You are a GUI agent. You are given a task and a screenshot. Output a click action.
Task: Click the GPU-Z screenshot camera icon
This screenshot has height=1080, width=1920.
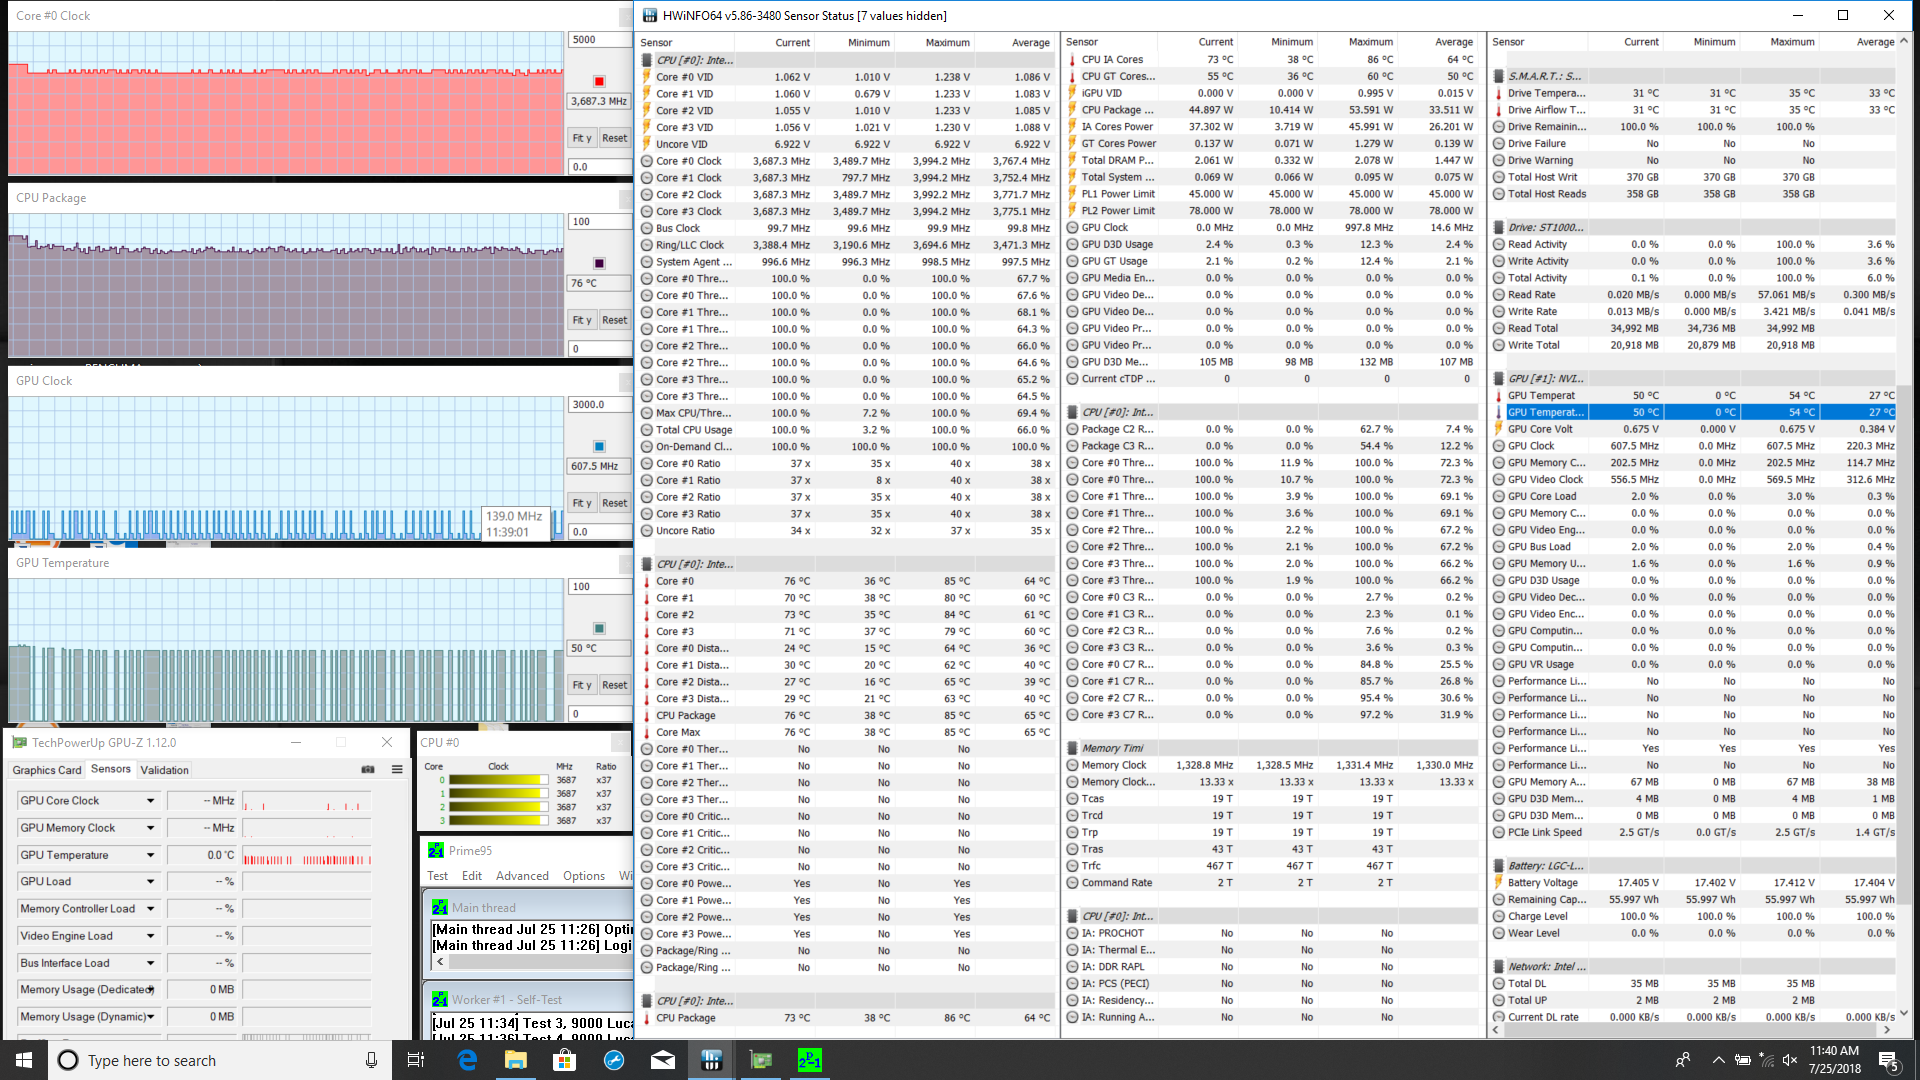[368, 769]
